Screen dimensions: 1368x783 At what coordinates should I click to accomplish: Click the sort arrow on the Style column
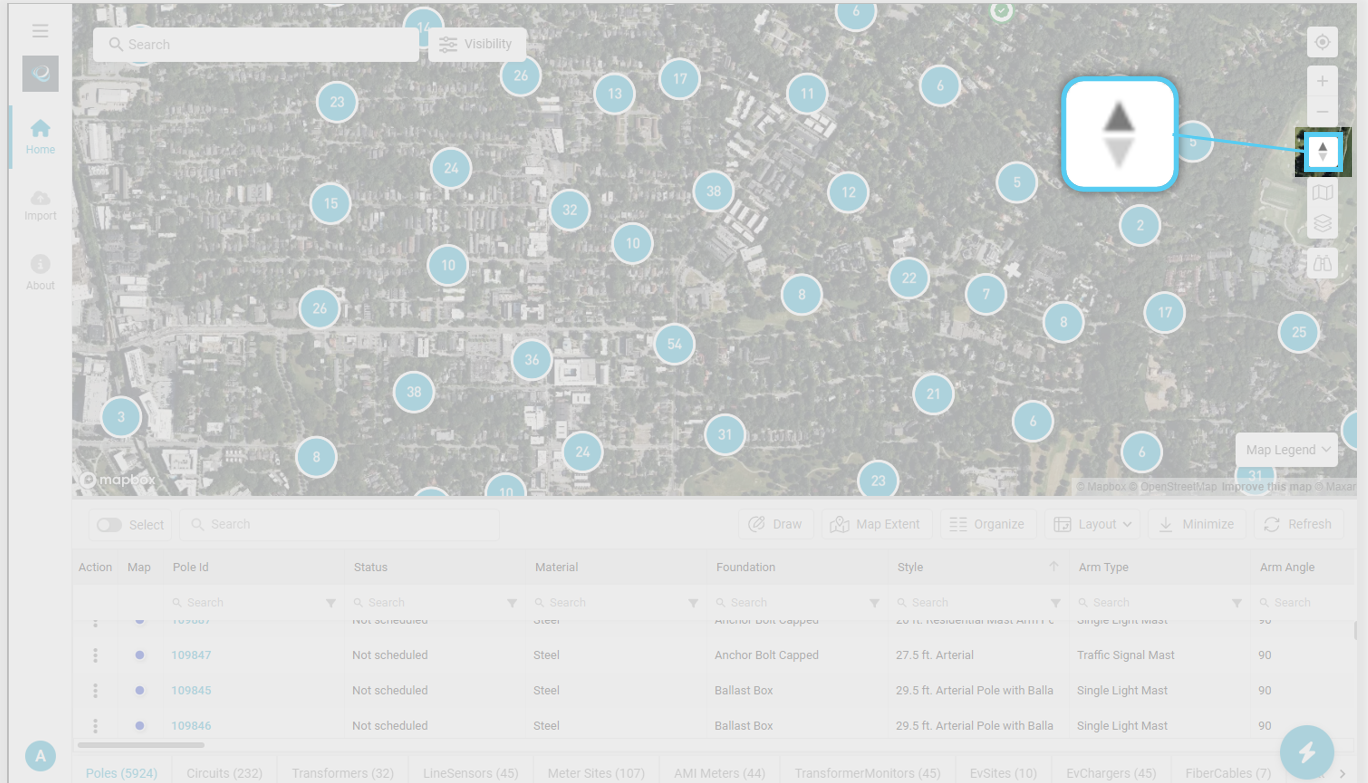coord(1053,567)
